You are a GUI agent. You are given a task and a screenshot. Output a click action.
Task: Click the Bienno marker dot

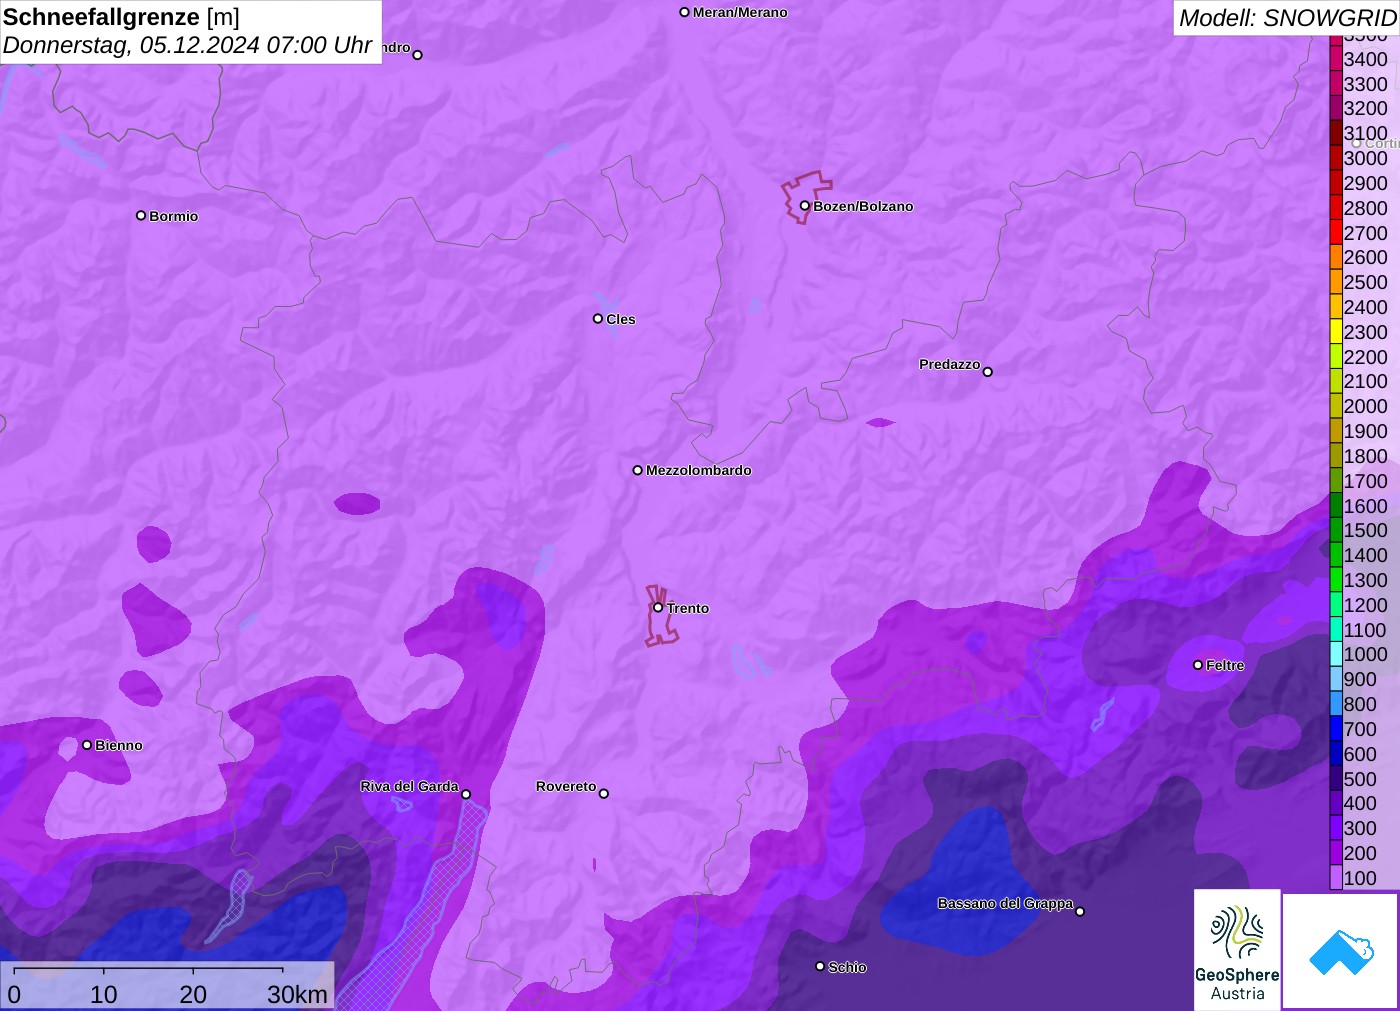point(87,745)
